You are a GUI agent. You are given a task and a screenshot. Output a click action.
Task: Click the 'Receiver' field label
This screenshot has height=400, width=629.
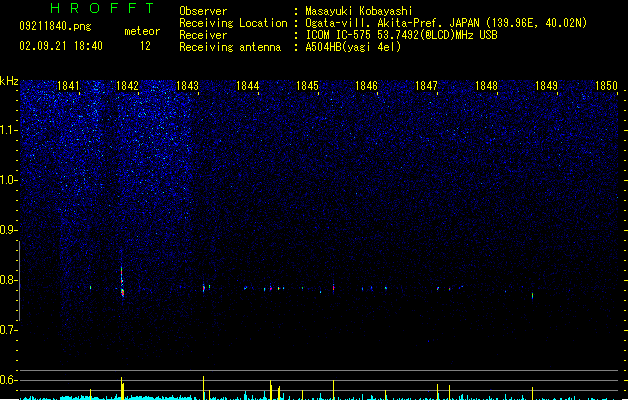(203, 35)
